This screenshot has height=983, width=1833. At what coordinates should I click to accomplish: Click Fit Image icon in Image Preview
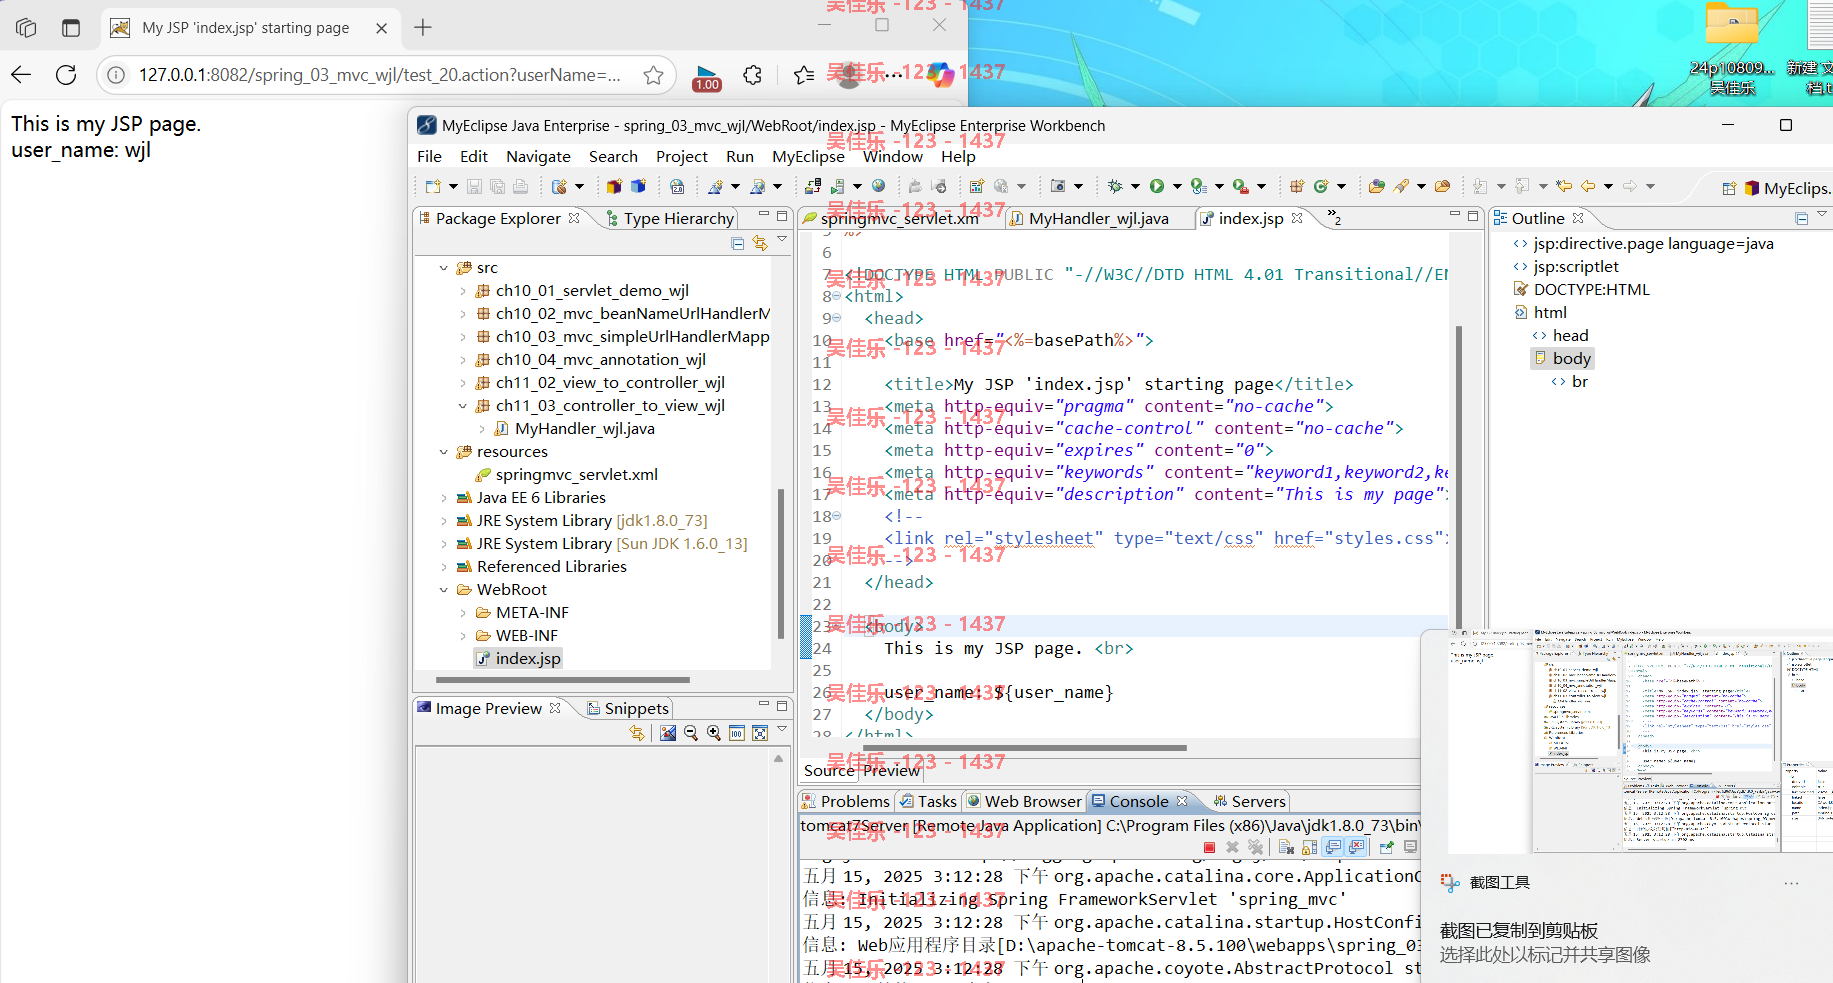[x=760, y=733]
